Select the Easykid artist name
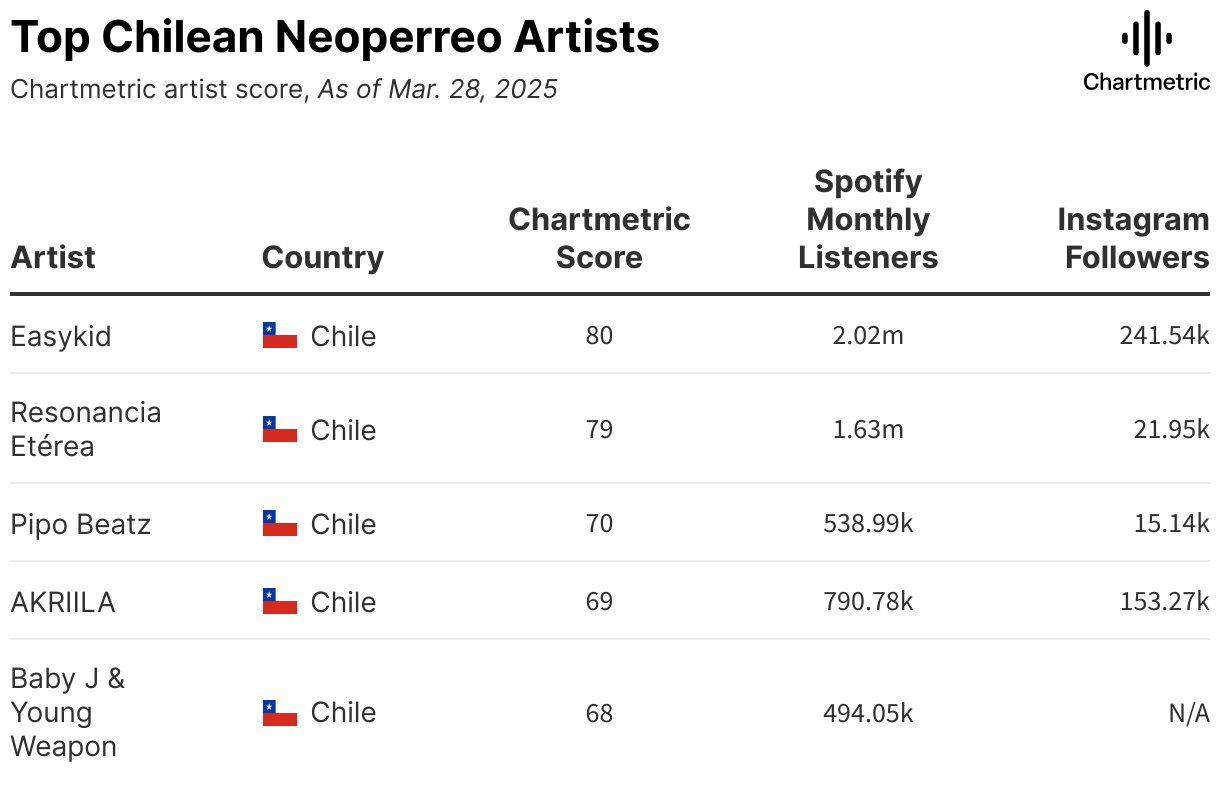This screenshot has height=792, width=1220. click(x=61, y=336)
